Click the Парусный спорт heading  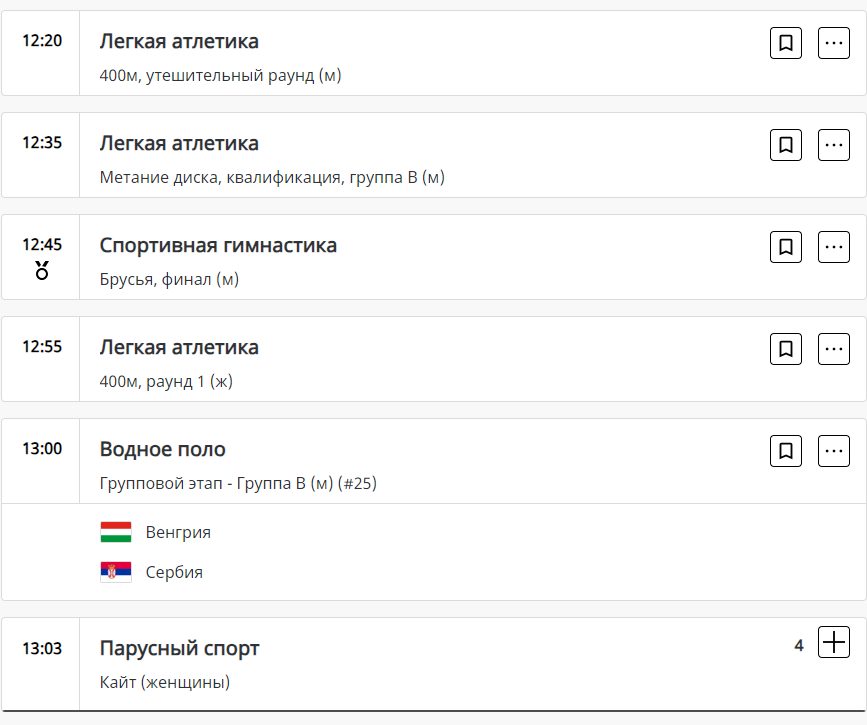180,648
